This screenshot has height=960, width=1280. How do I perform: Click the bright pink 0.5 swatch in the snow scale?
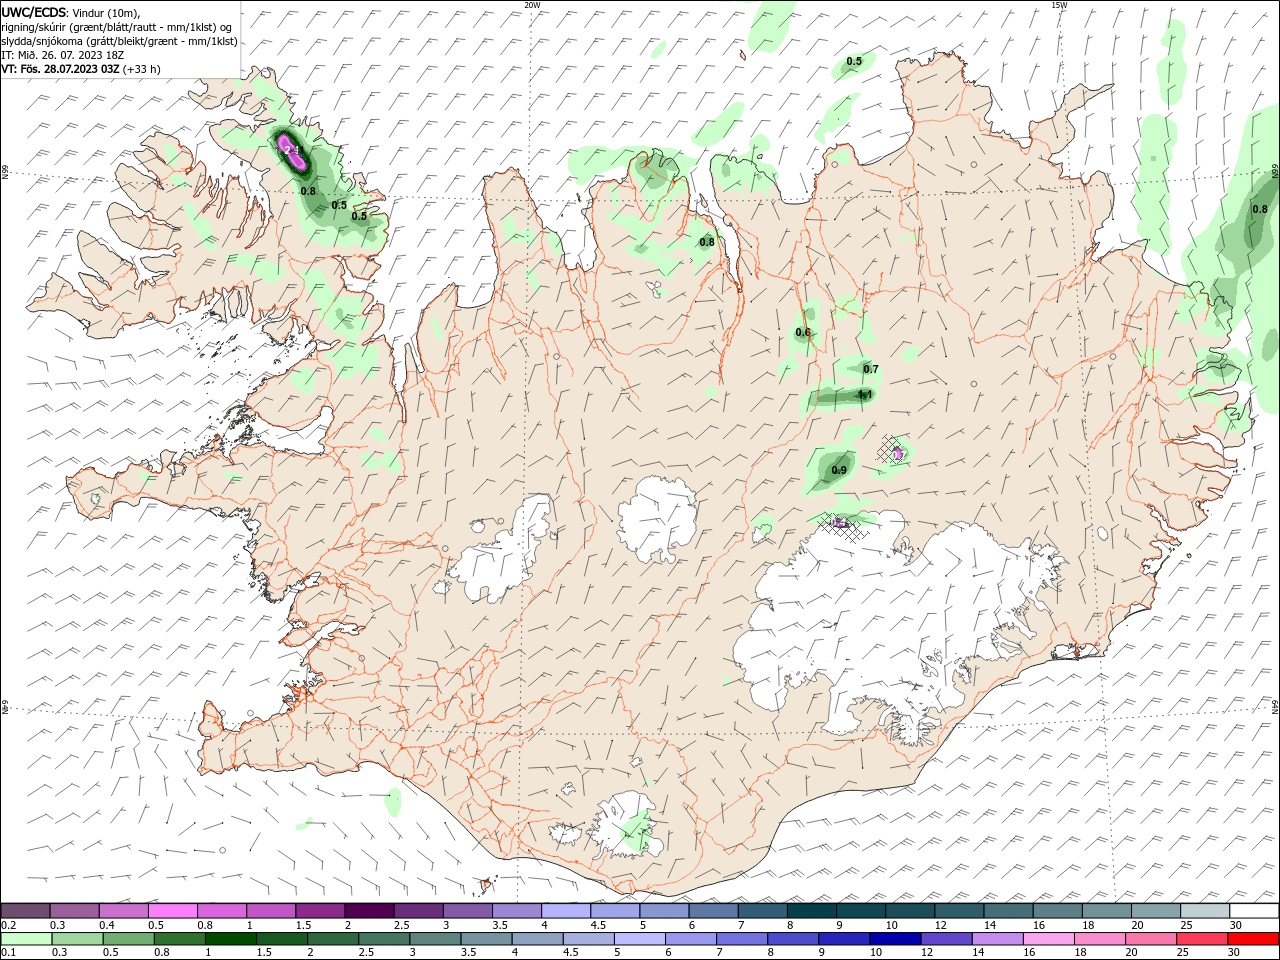click(x=173, y=911)
